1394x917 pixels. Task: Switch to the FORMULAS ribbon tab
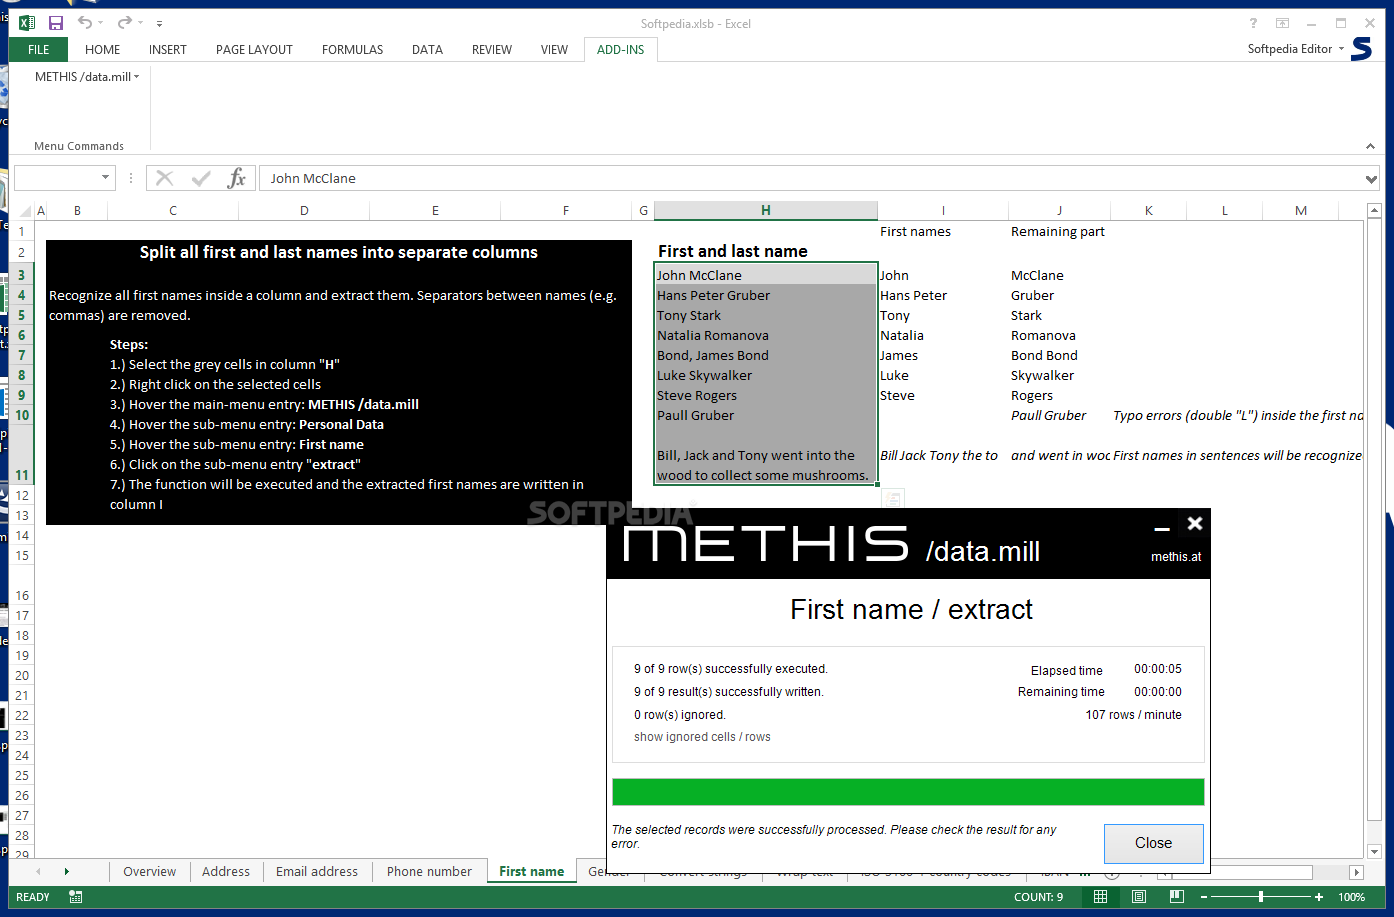point(352,49)
